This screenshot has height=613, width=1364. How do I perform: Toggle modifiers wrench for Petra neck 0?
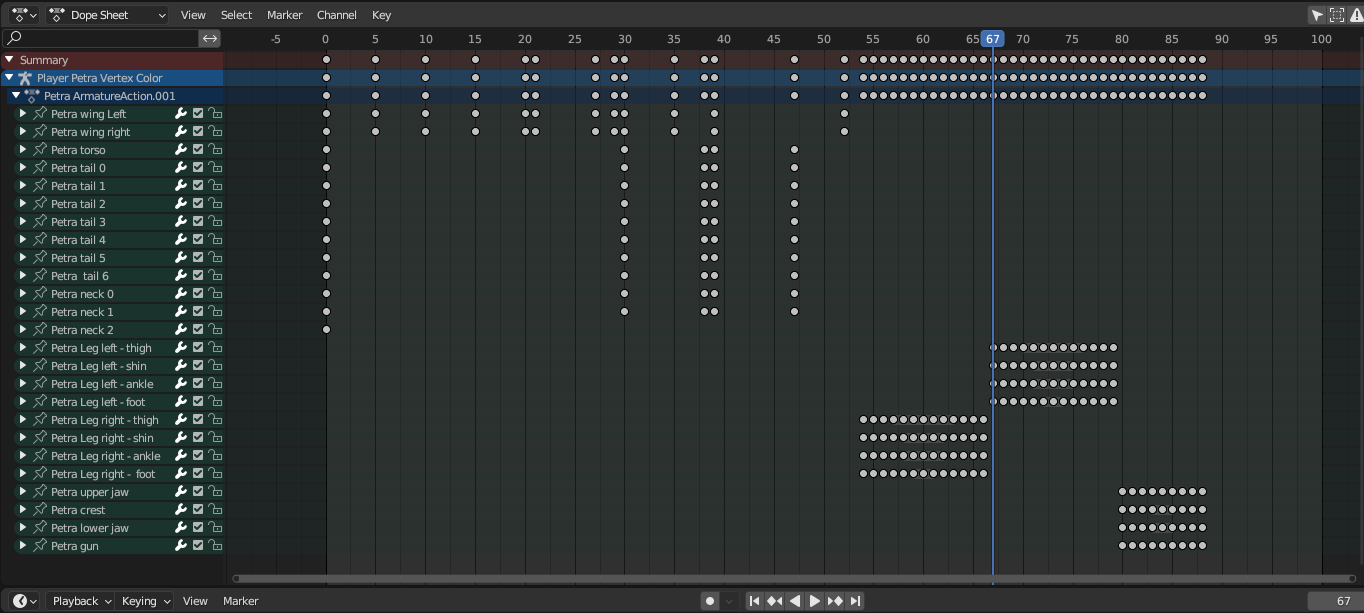181,294
